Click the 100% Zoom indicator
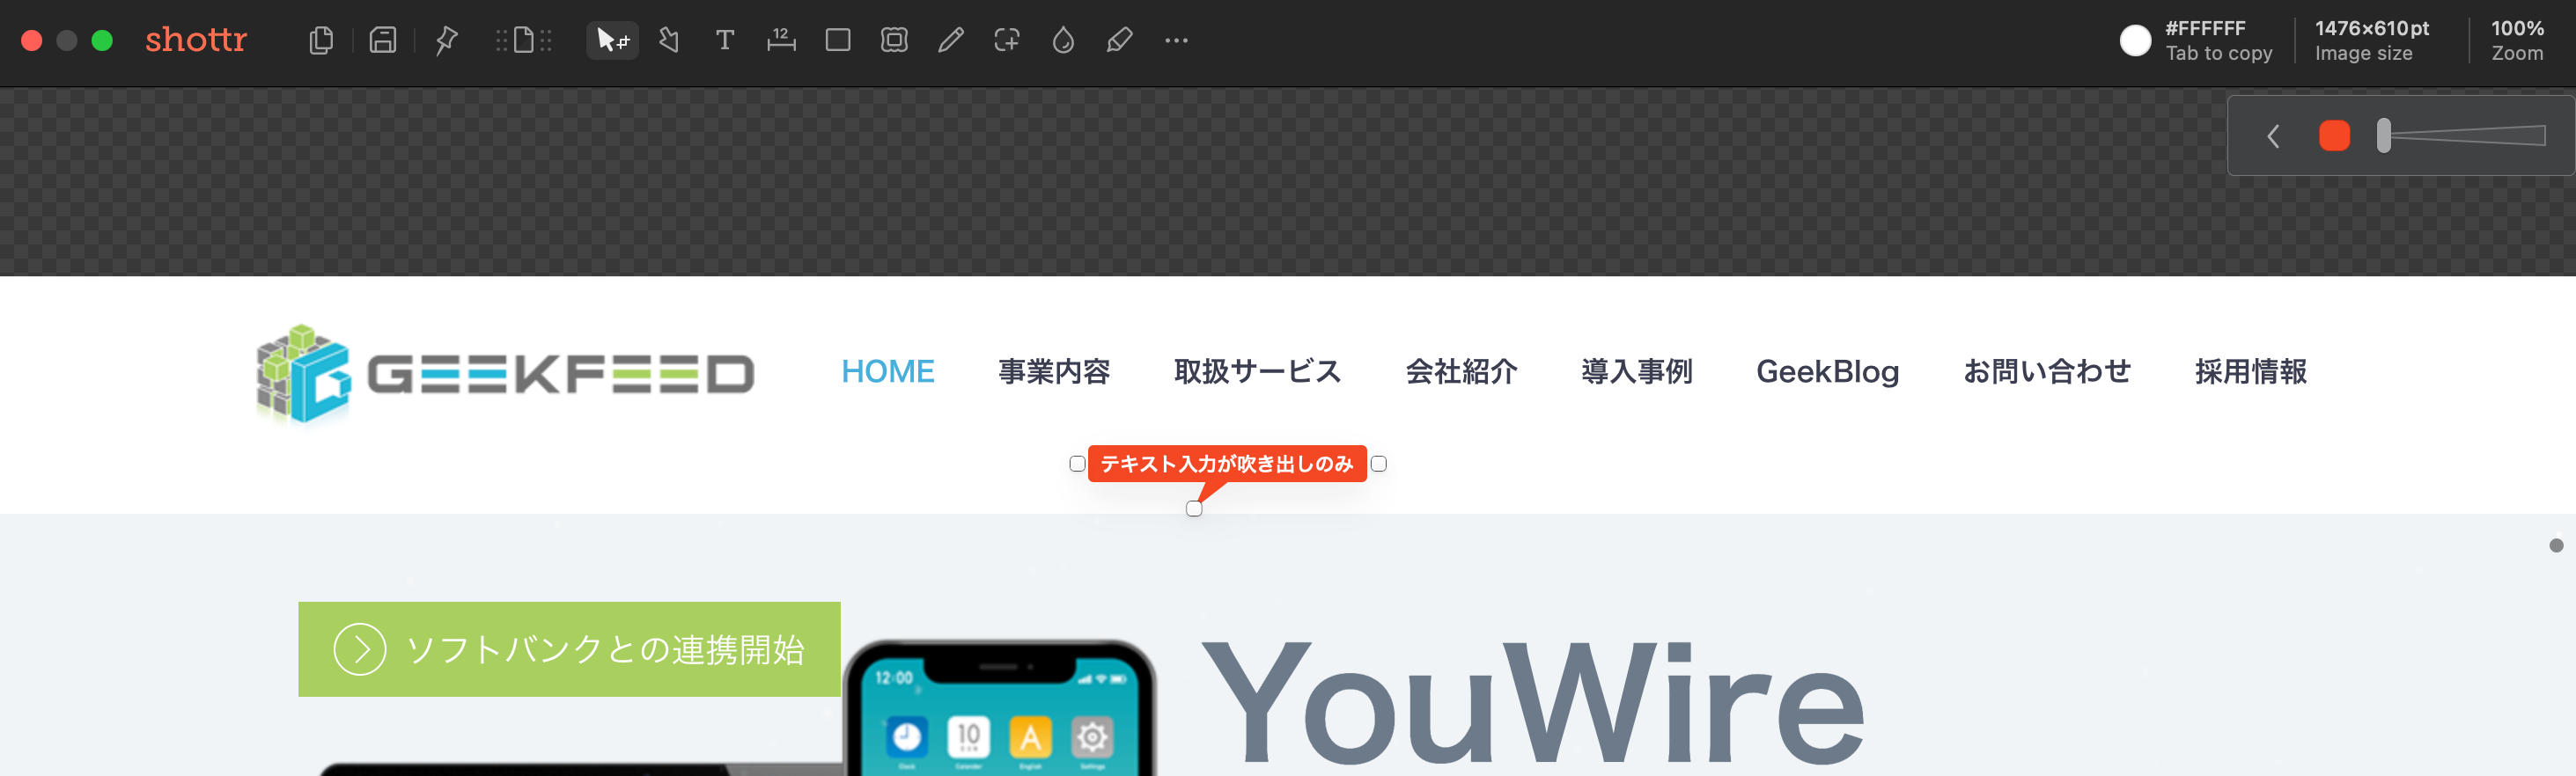The width and height of the screenshot is (2576, 776). pos(2517,40)
